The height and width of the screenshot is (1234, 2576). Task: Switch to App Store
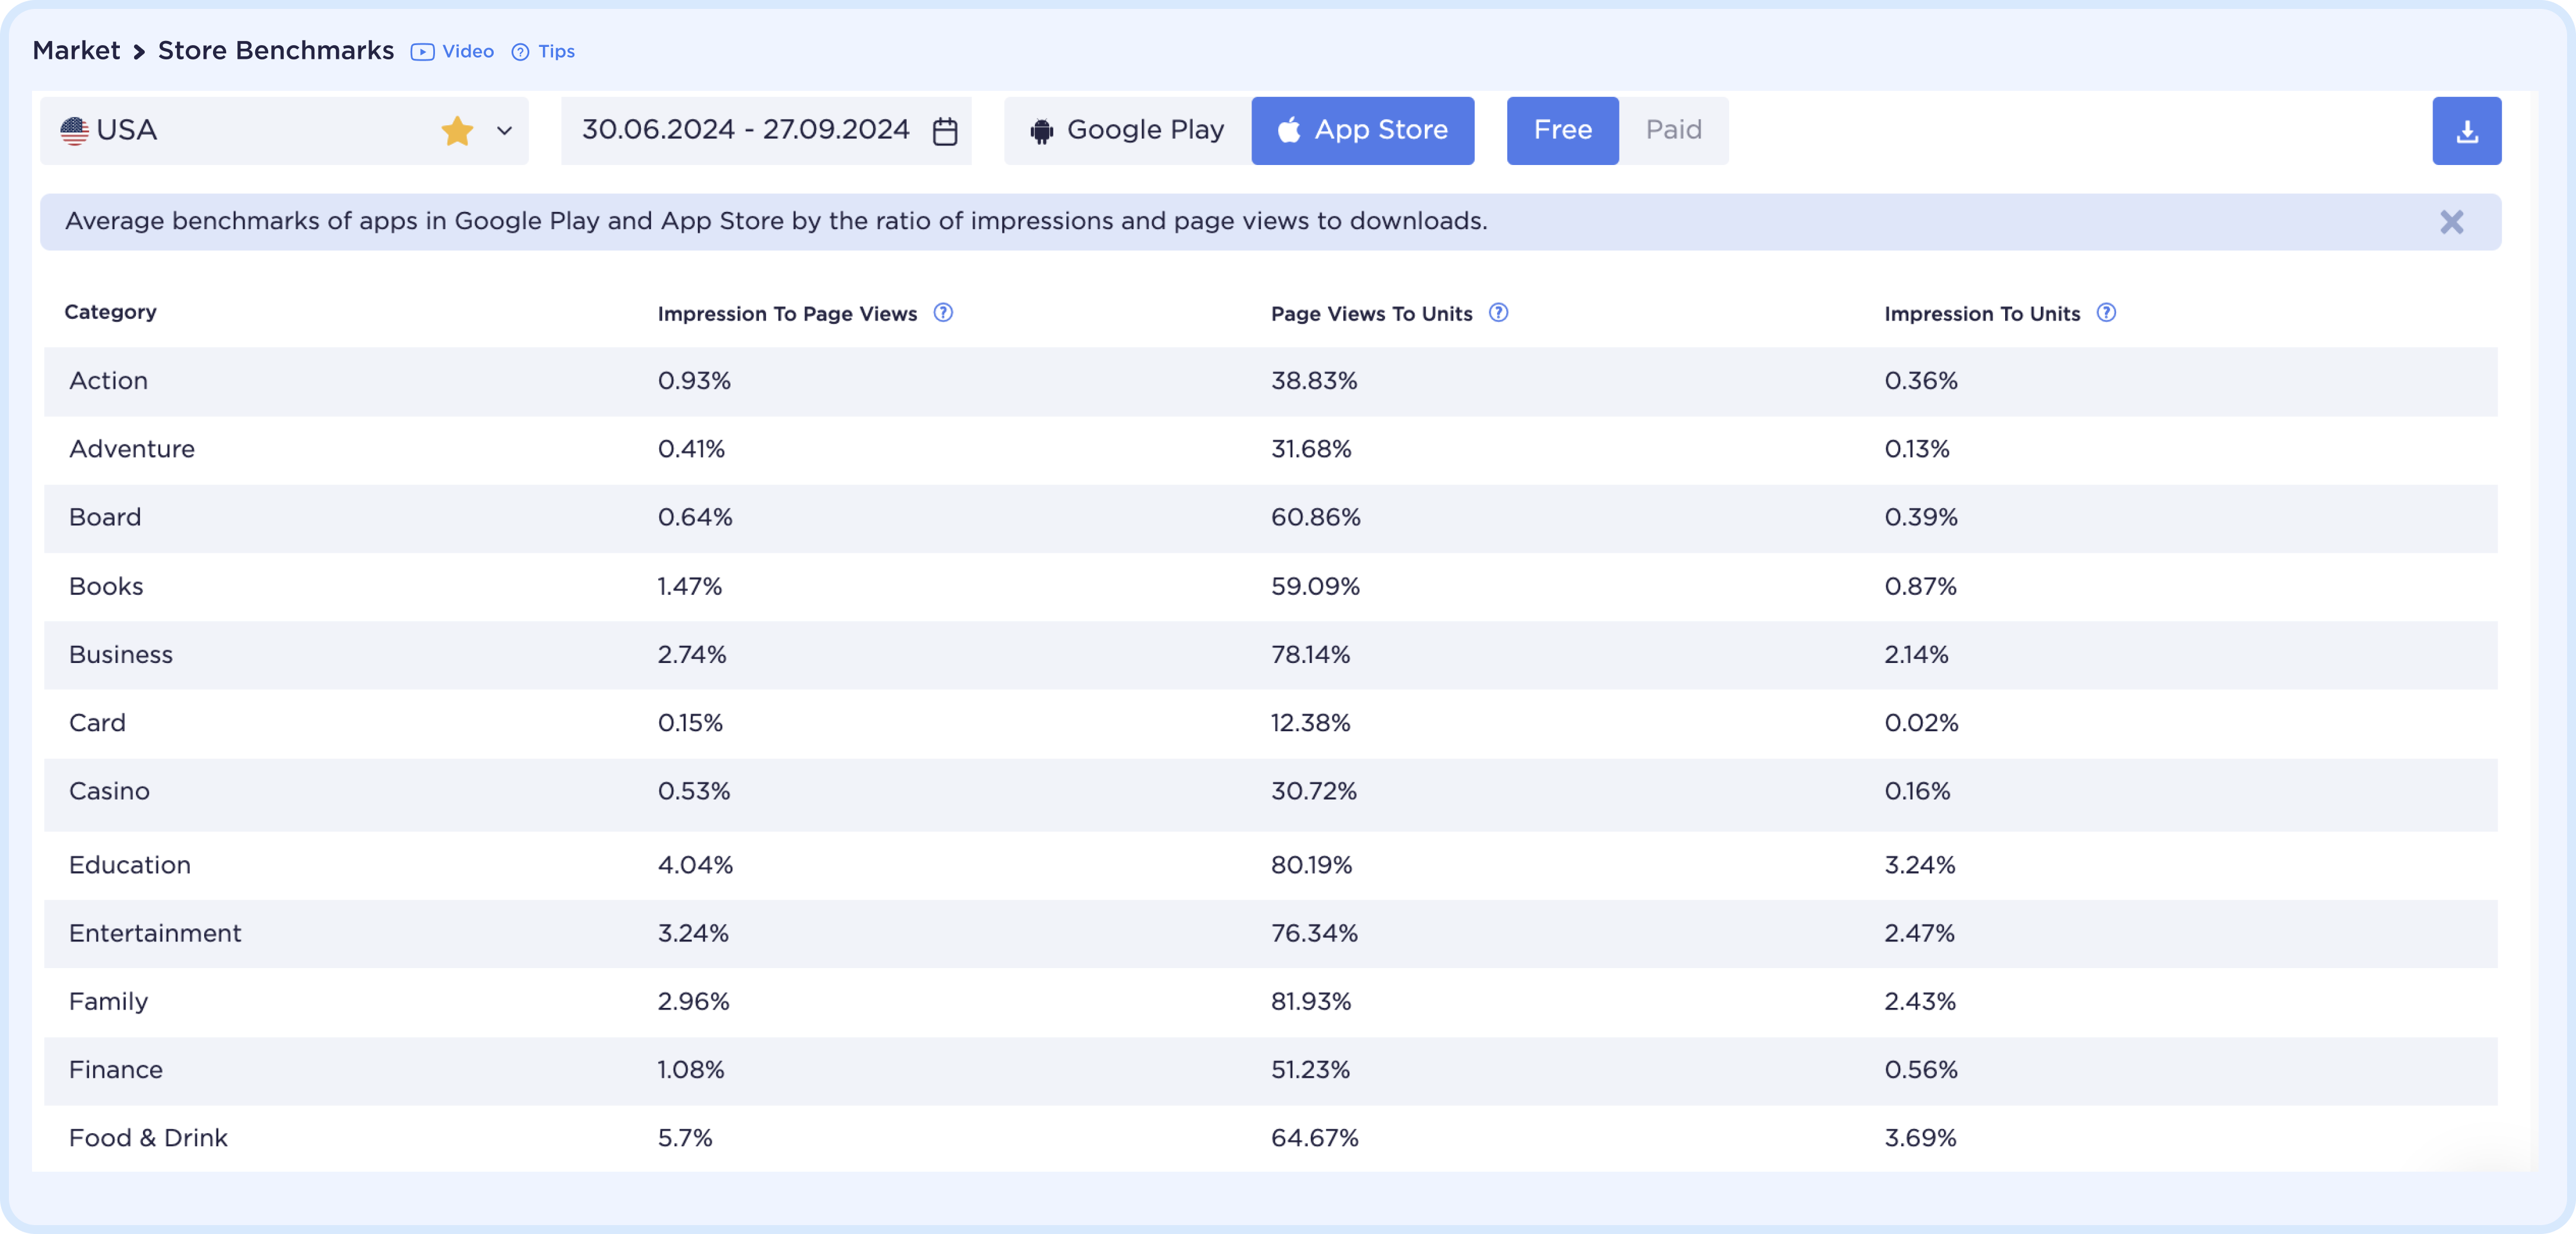(x=1362, y=130)
